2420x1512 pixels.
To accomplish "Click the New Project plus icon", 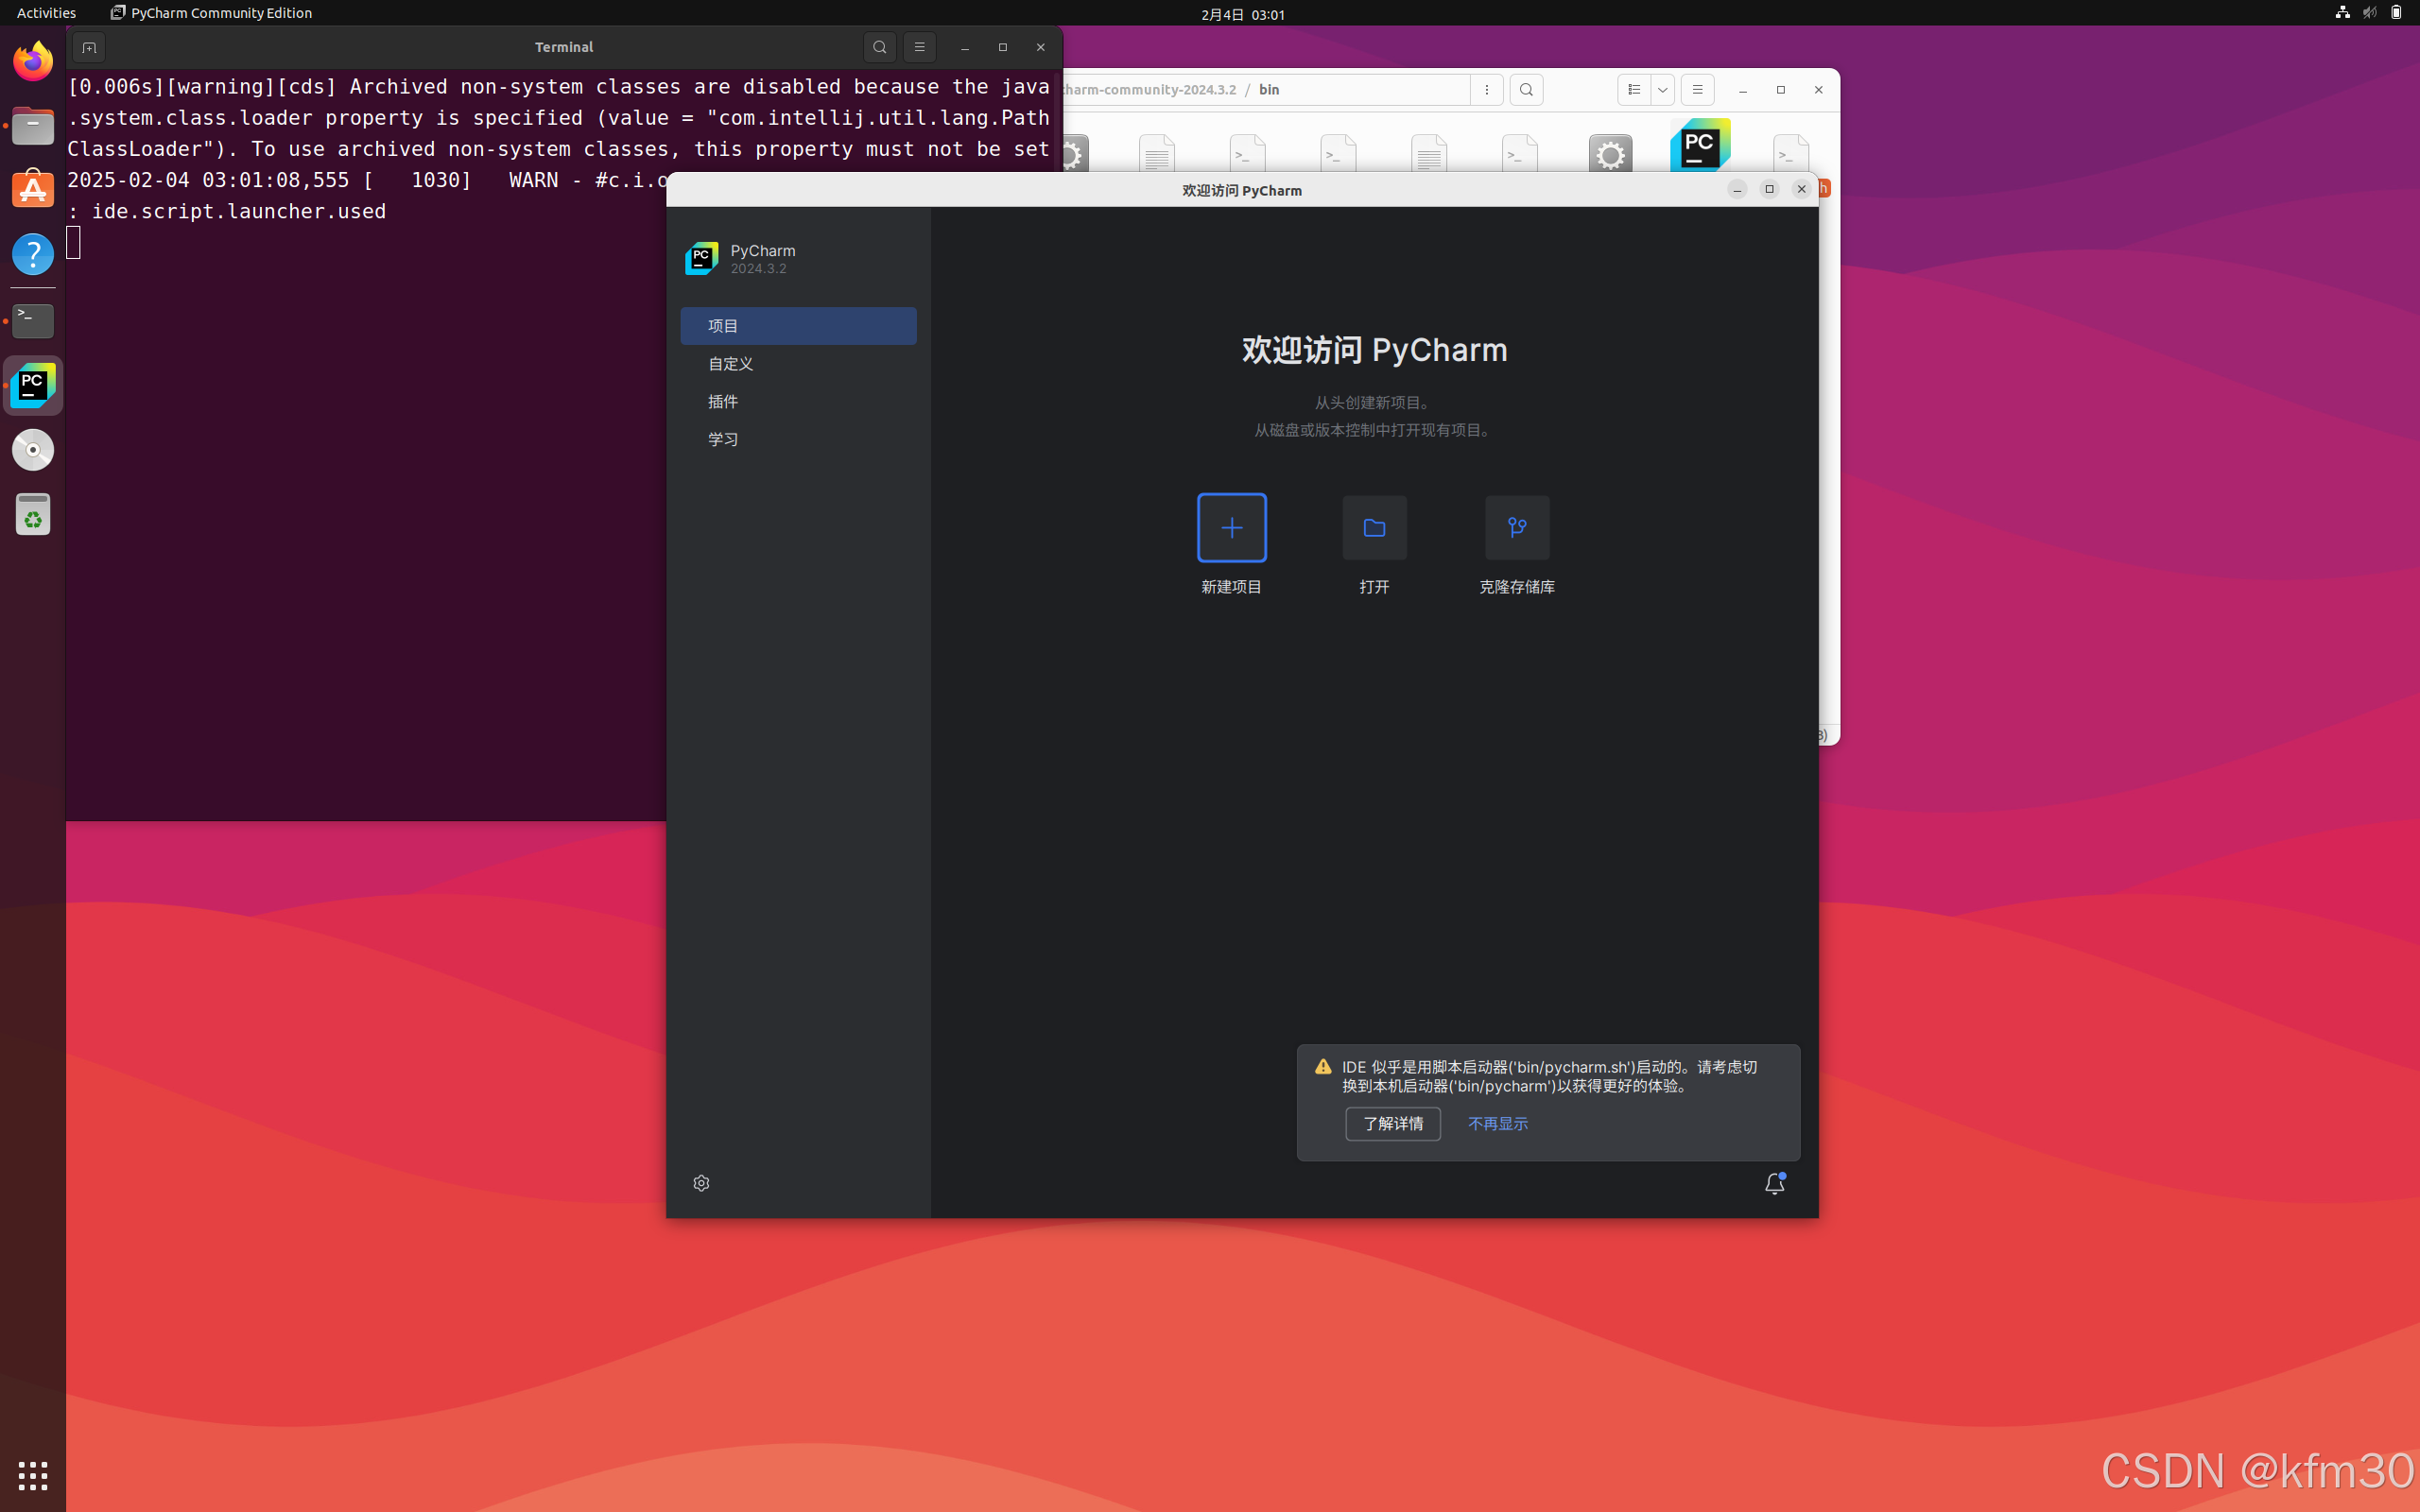I will [x=1231, y=527].
